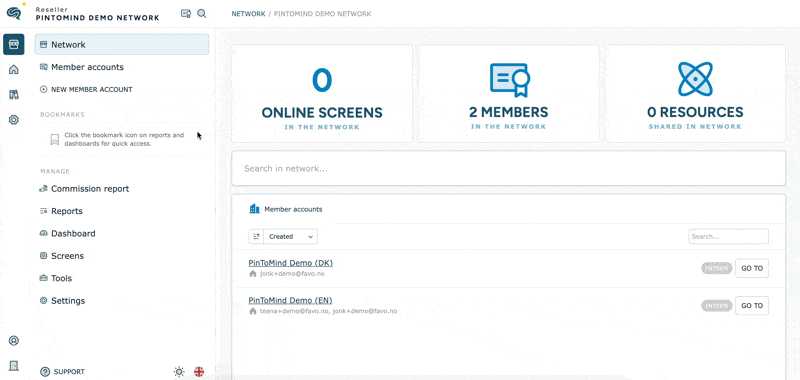Screen dimensions: 800x380
Task: Click the Member accounts building icon
Action: pos(254,209)
